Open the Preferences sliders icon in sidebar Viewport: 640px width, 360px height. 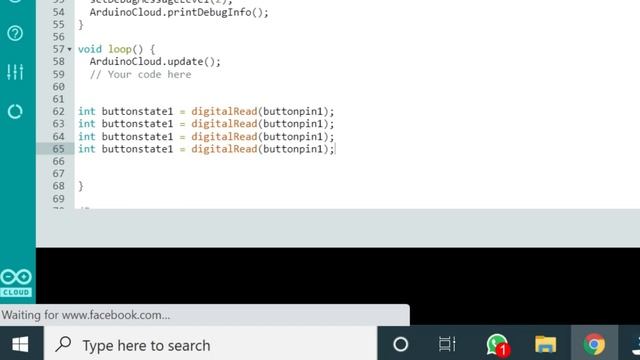pyautogui.click(x=15, y=72)
